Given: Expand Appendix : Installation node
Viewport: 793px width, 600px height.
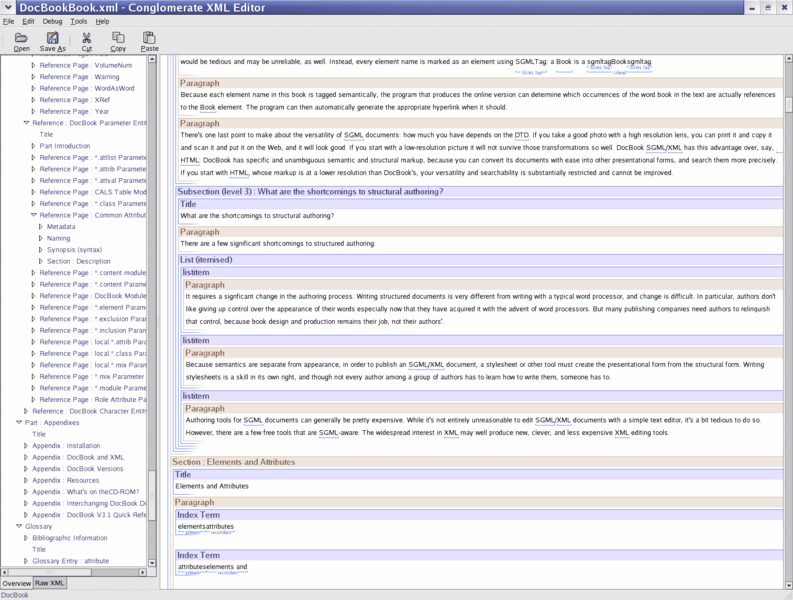Looking at the screenshot, I should (x=26, y=446).
